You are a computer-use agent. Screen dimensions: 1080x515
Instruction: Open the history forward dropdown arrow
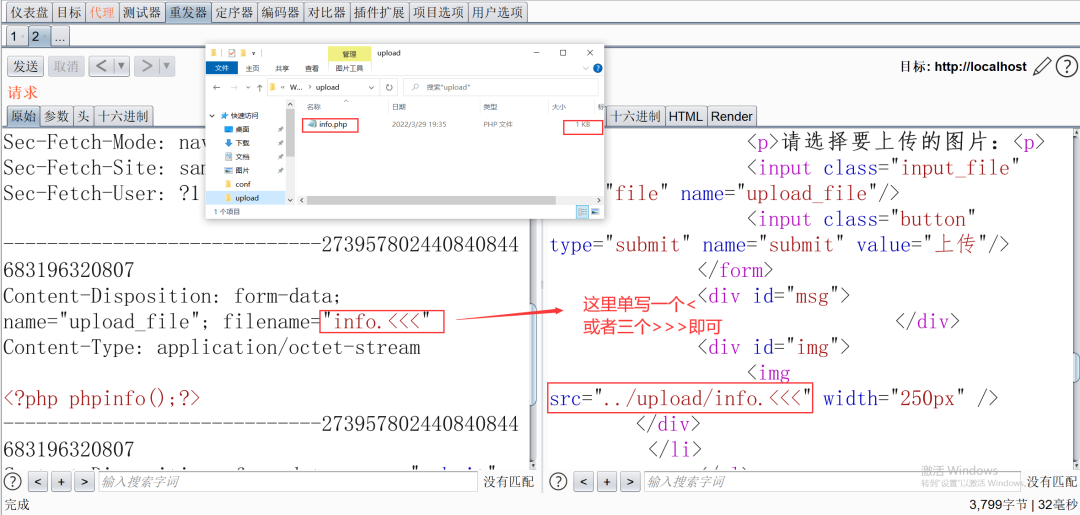[166, 66]
